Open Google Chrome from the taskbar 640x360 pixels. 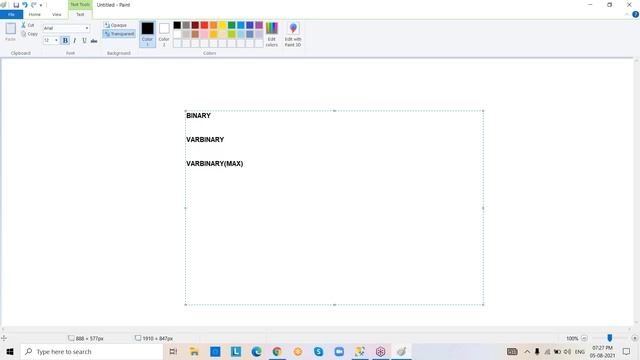click(x=277, y=351)
